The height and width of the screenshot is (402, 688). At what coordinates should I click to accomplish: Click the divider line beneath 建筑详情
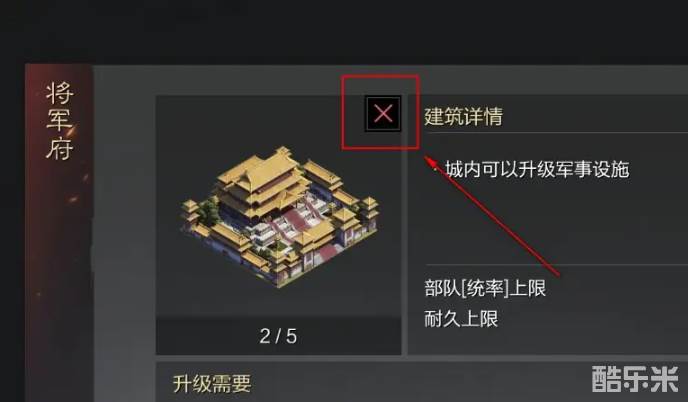click(556, 132)
